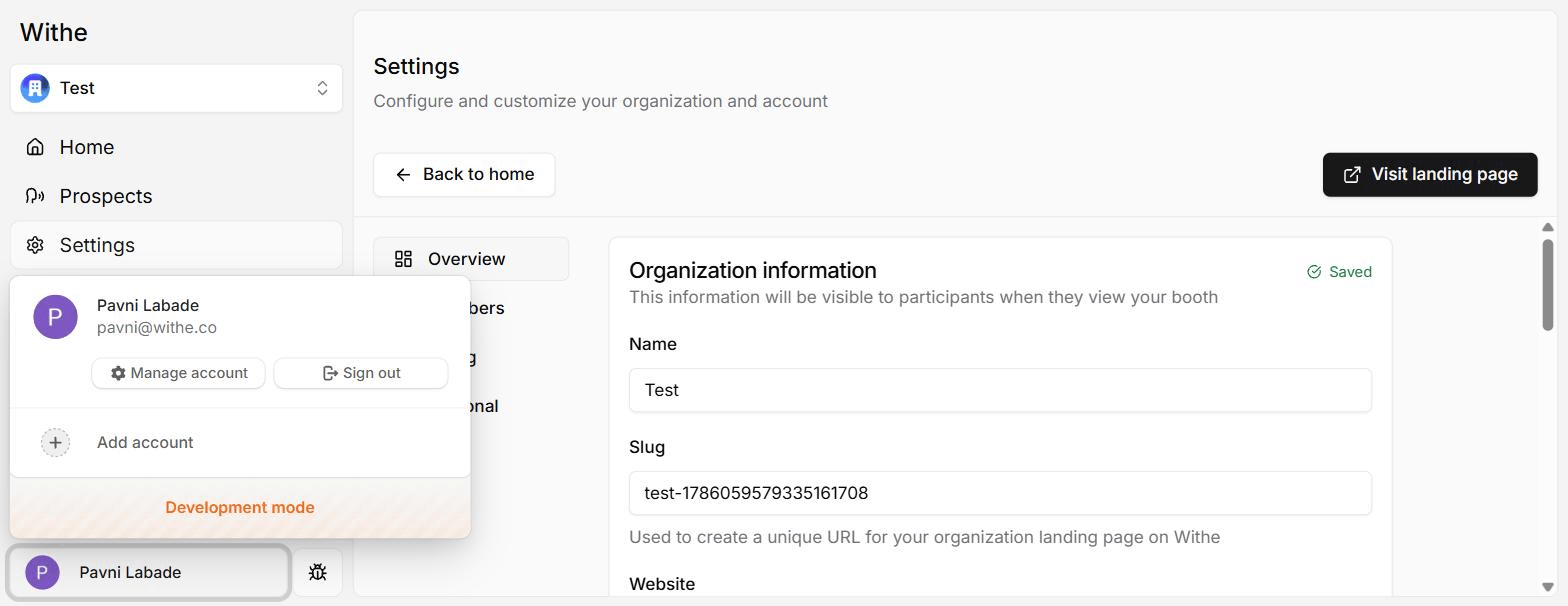Select Settings in sidebar
This screenshot has height=606, width=1568.
(176, 245)
